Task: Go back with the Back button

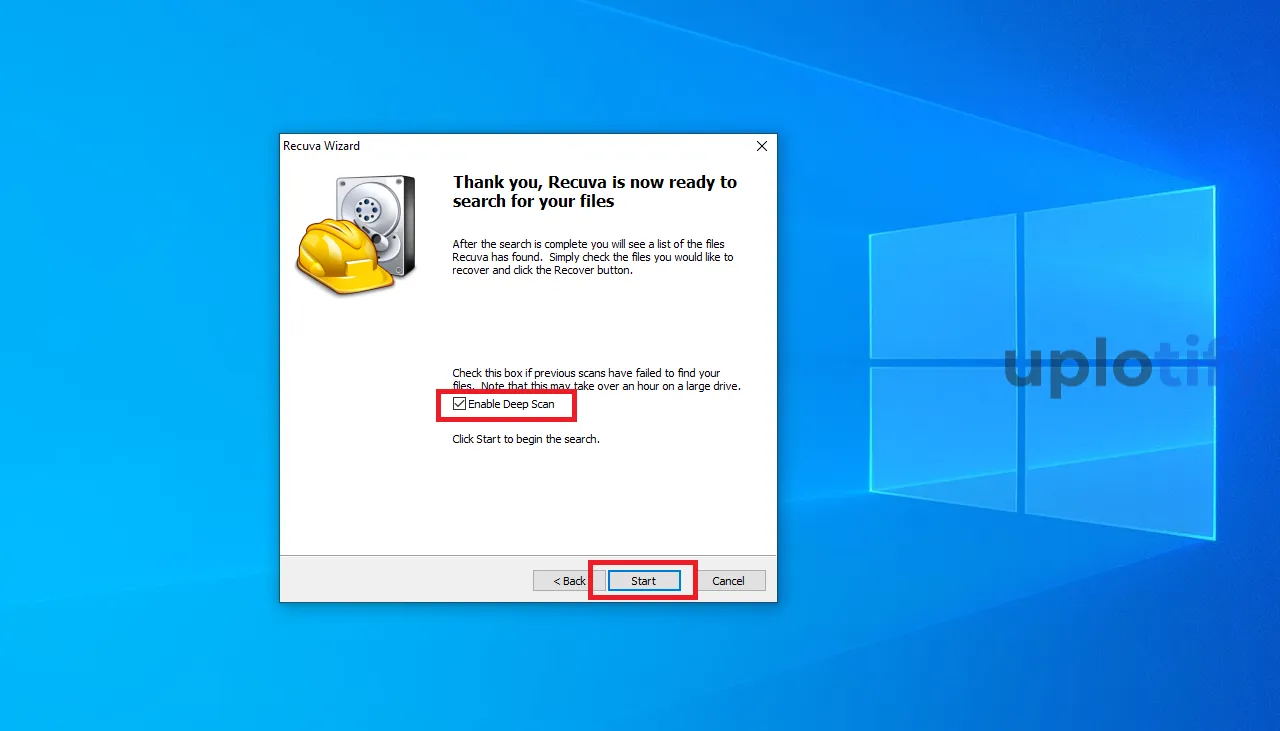Action: tap(568, 581)
